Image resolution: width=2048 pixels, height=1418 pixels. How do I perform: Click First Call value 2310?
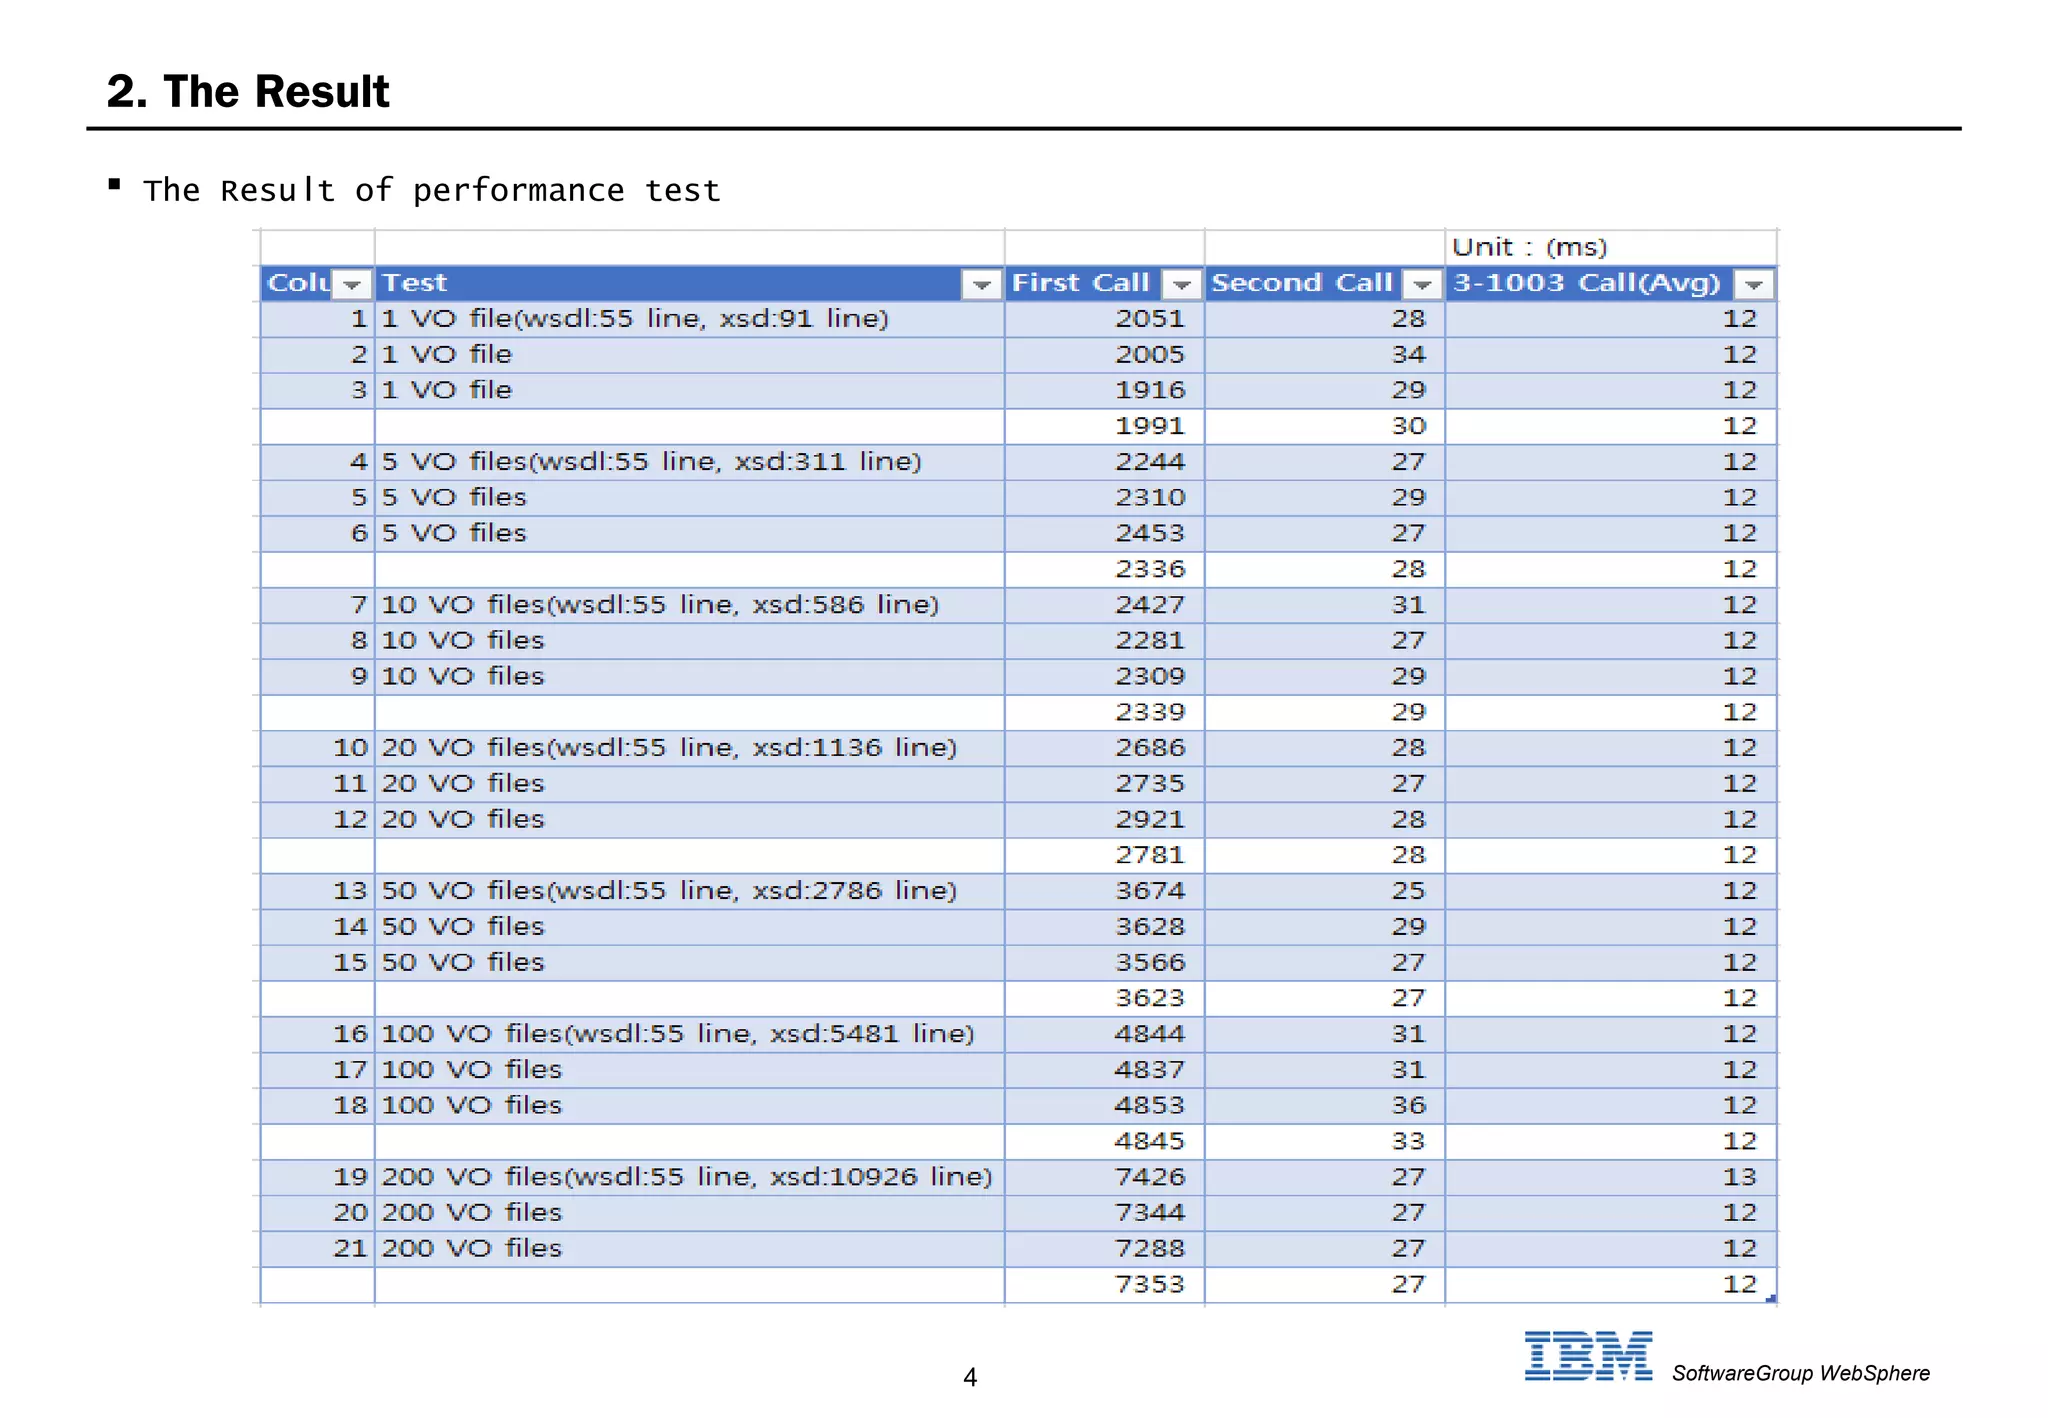click(x=1105, y=498)
